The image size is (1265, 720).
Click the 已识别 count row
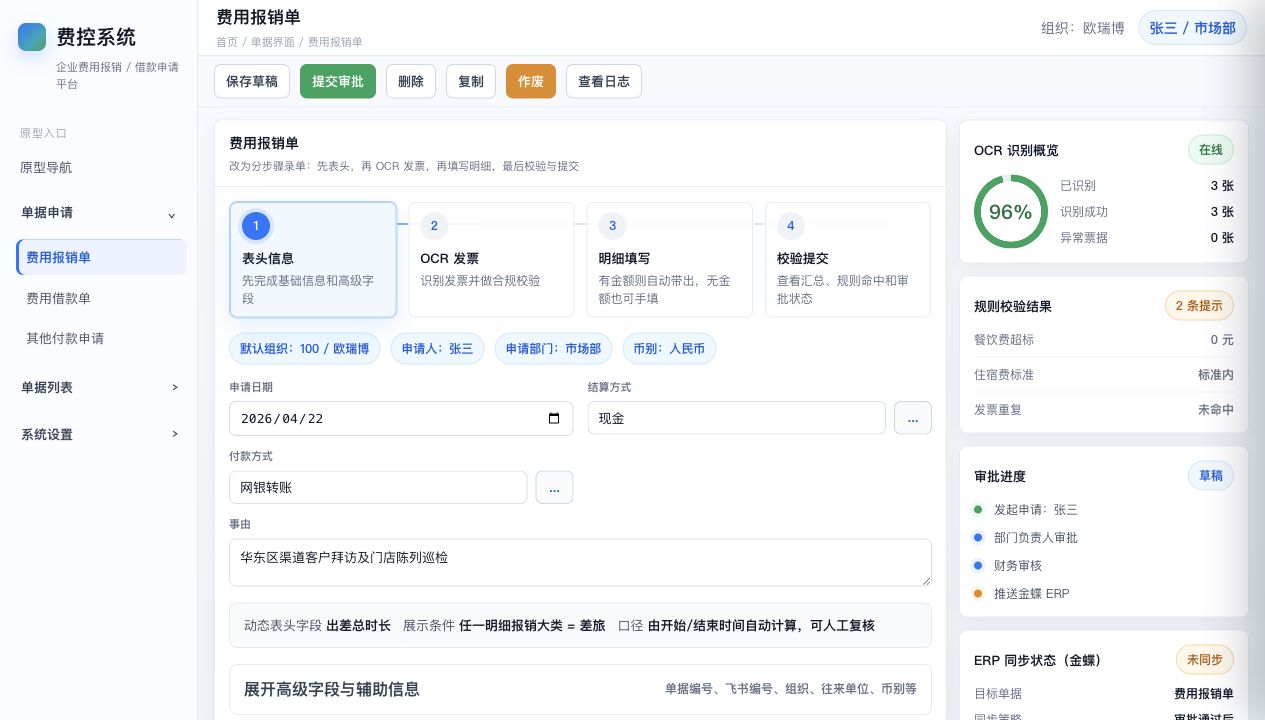coord(1147,185)
